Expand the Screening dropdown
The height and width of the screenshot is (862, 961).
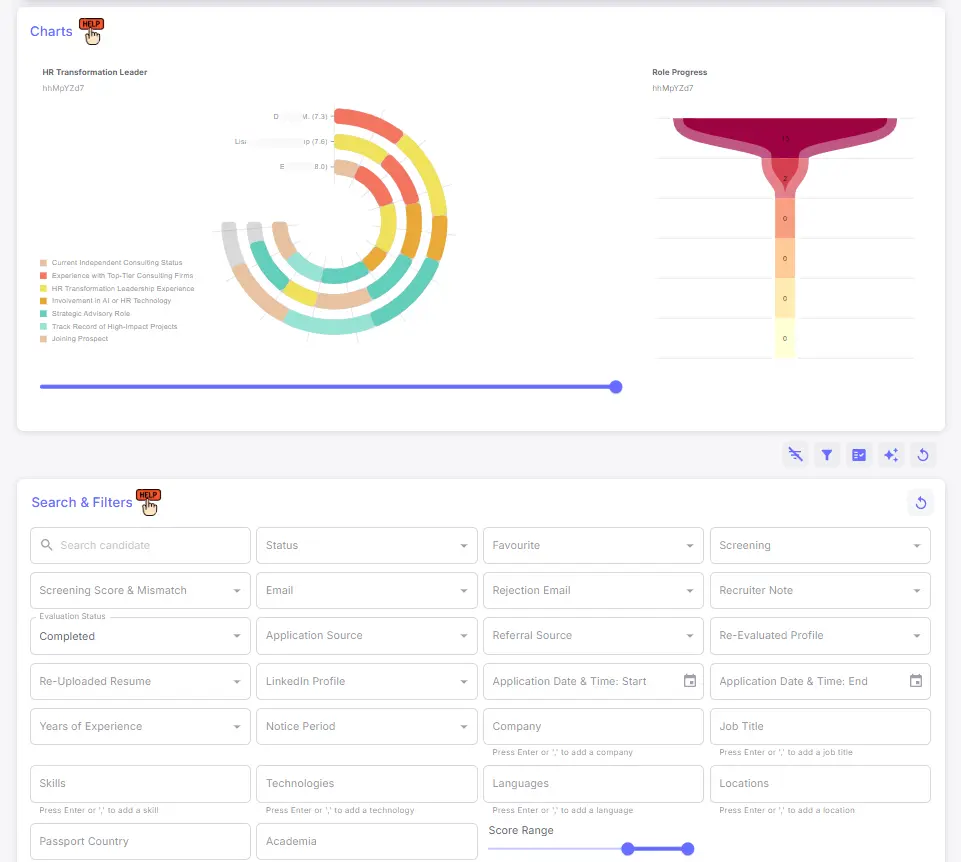820,546
